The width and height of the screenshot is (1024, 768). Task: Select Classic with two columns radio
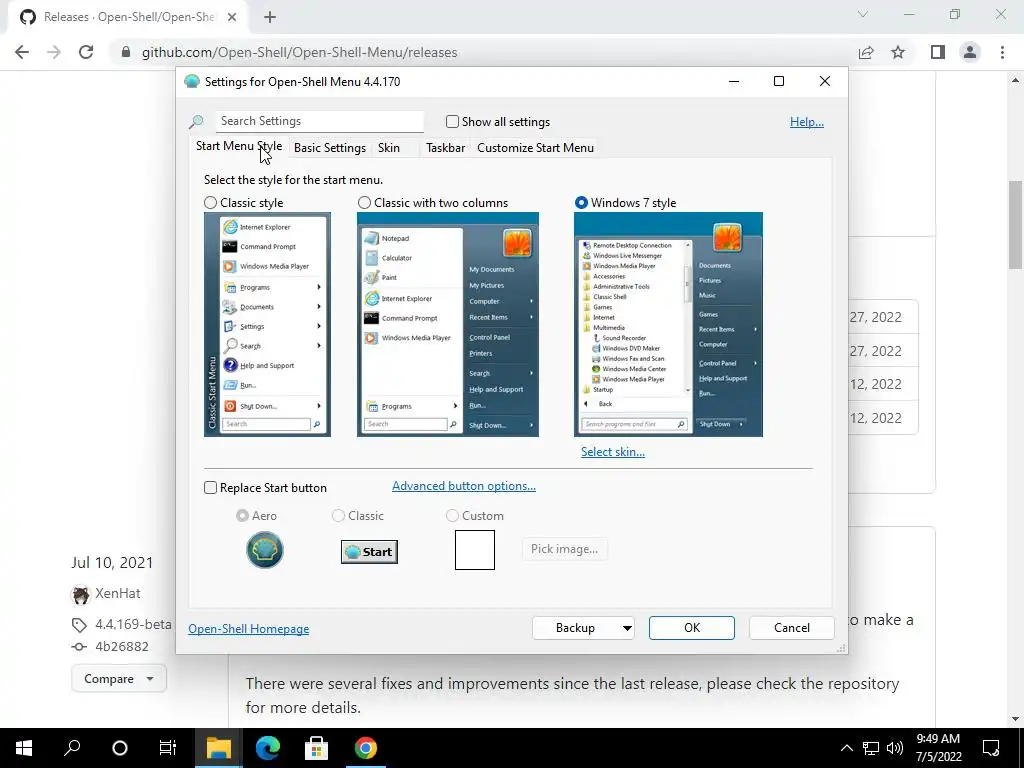point(364,202)
